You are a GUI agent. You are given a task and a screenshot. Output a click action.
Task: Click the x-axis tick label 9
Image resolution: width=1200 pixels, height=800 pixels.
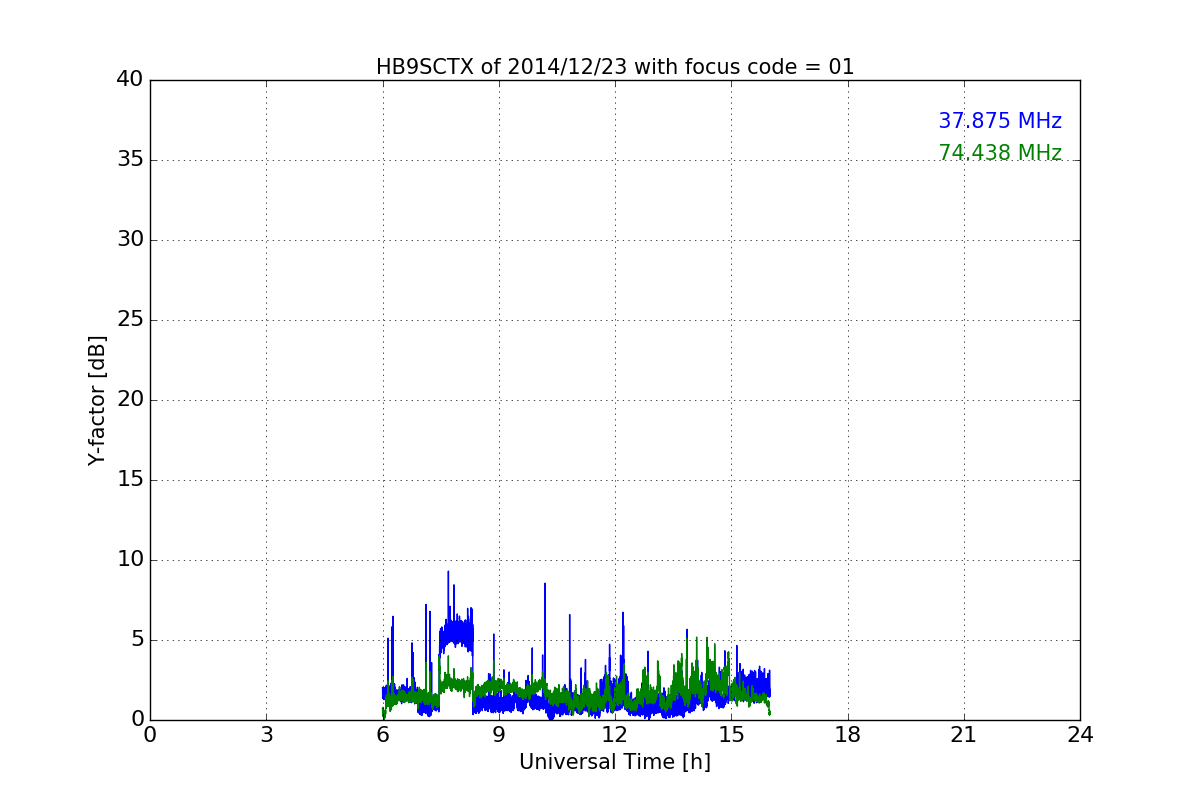coord(499,735)
